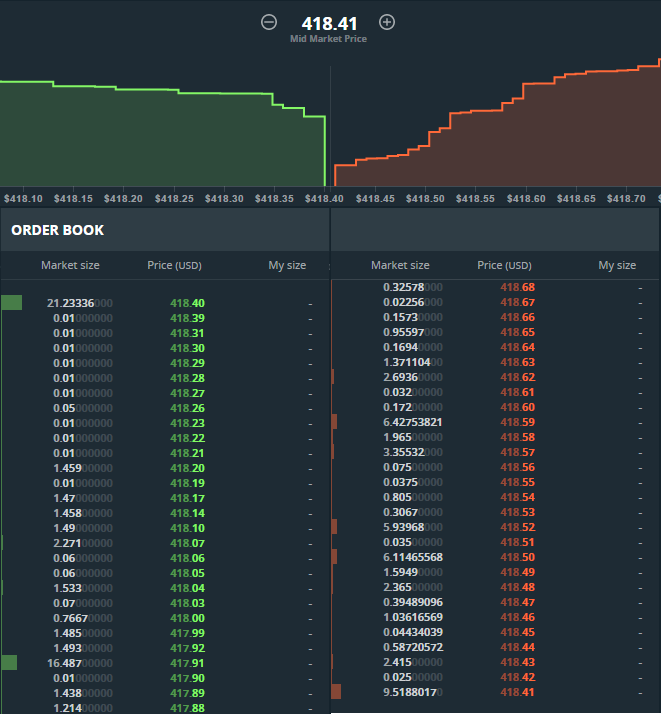661x714 pixels.
Task: Click the 418.41 mid market price value
Action: tap(329, 23)
